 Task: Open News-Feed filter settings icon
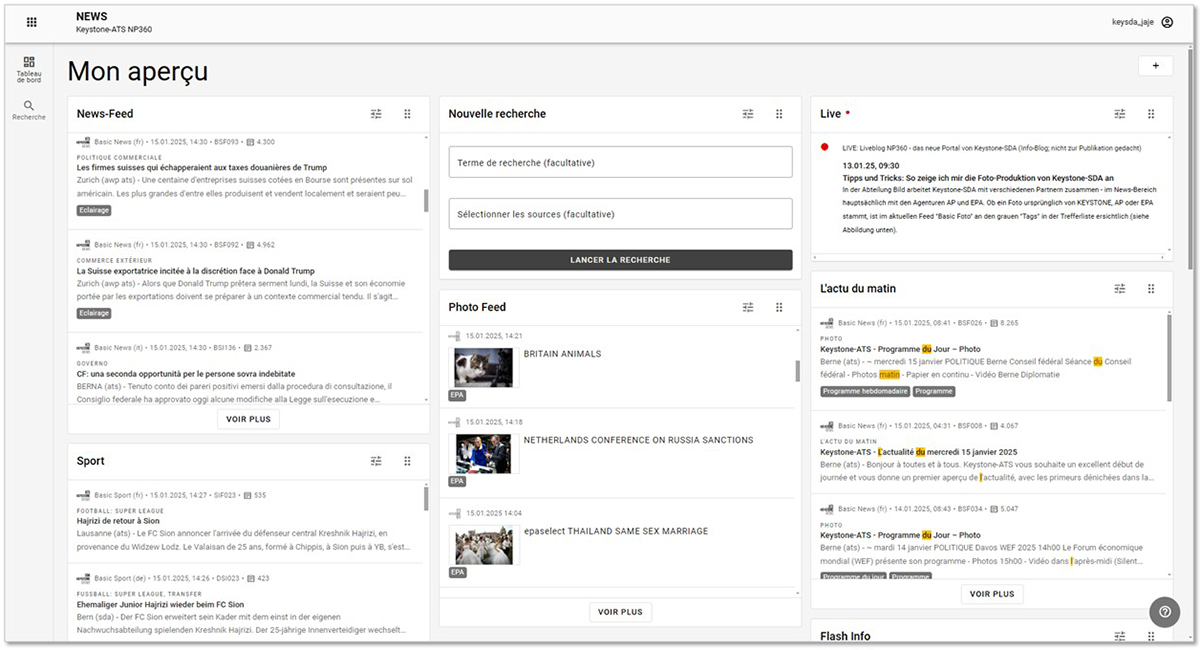click(376, 114)
